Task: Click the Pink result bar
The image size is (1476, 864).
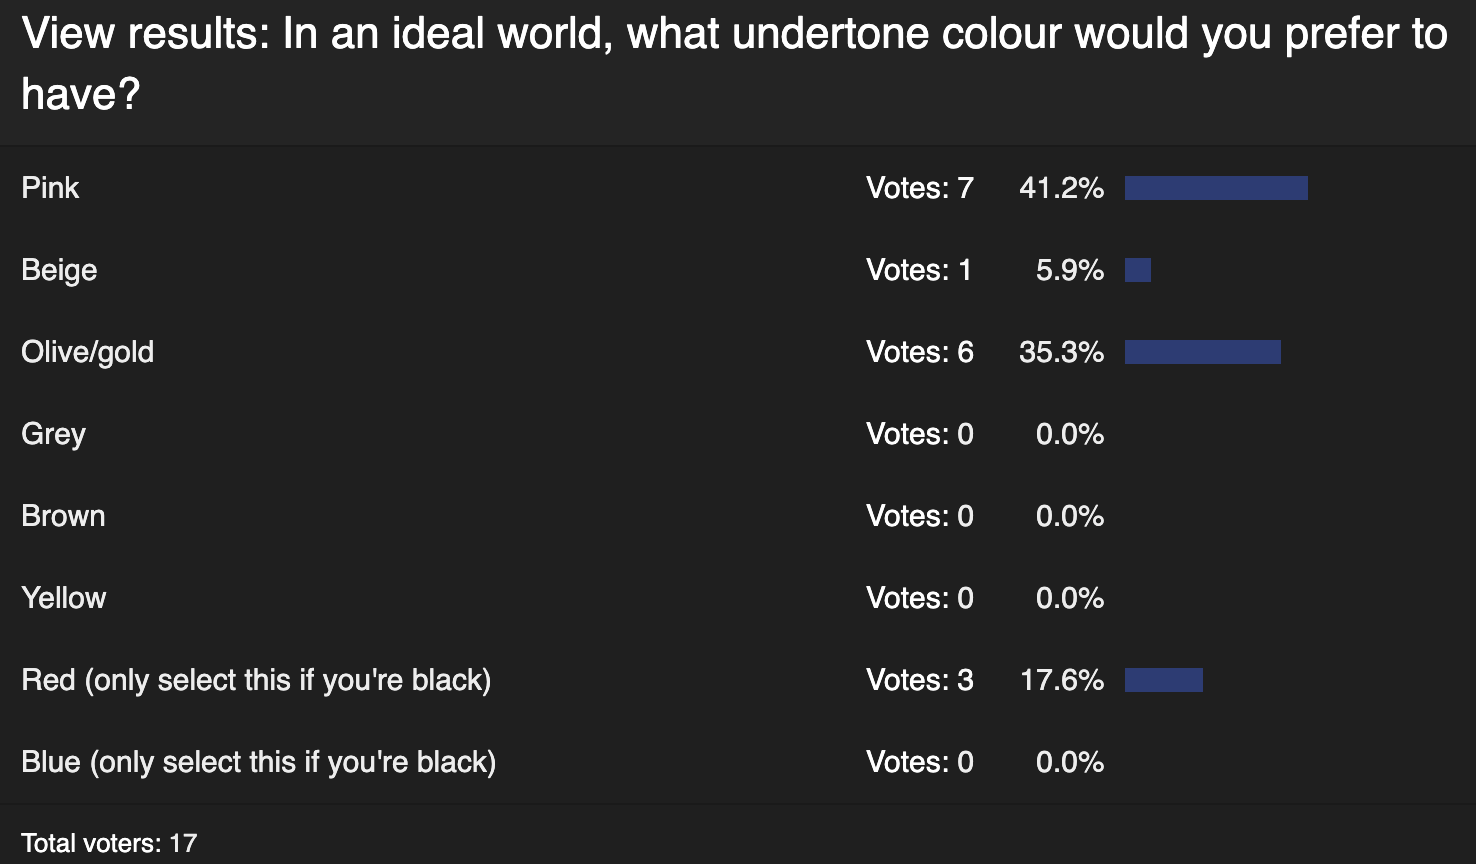Action: pos(1216,188)
